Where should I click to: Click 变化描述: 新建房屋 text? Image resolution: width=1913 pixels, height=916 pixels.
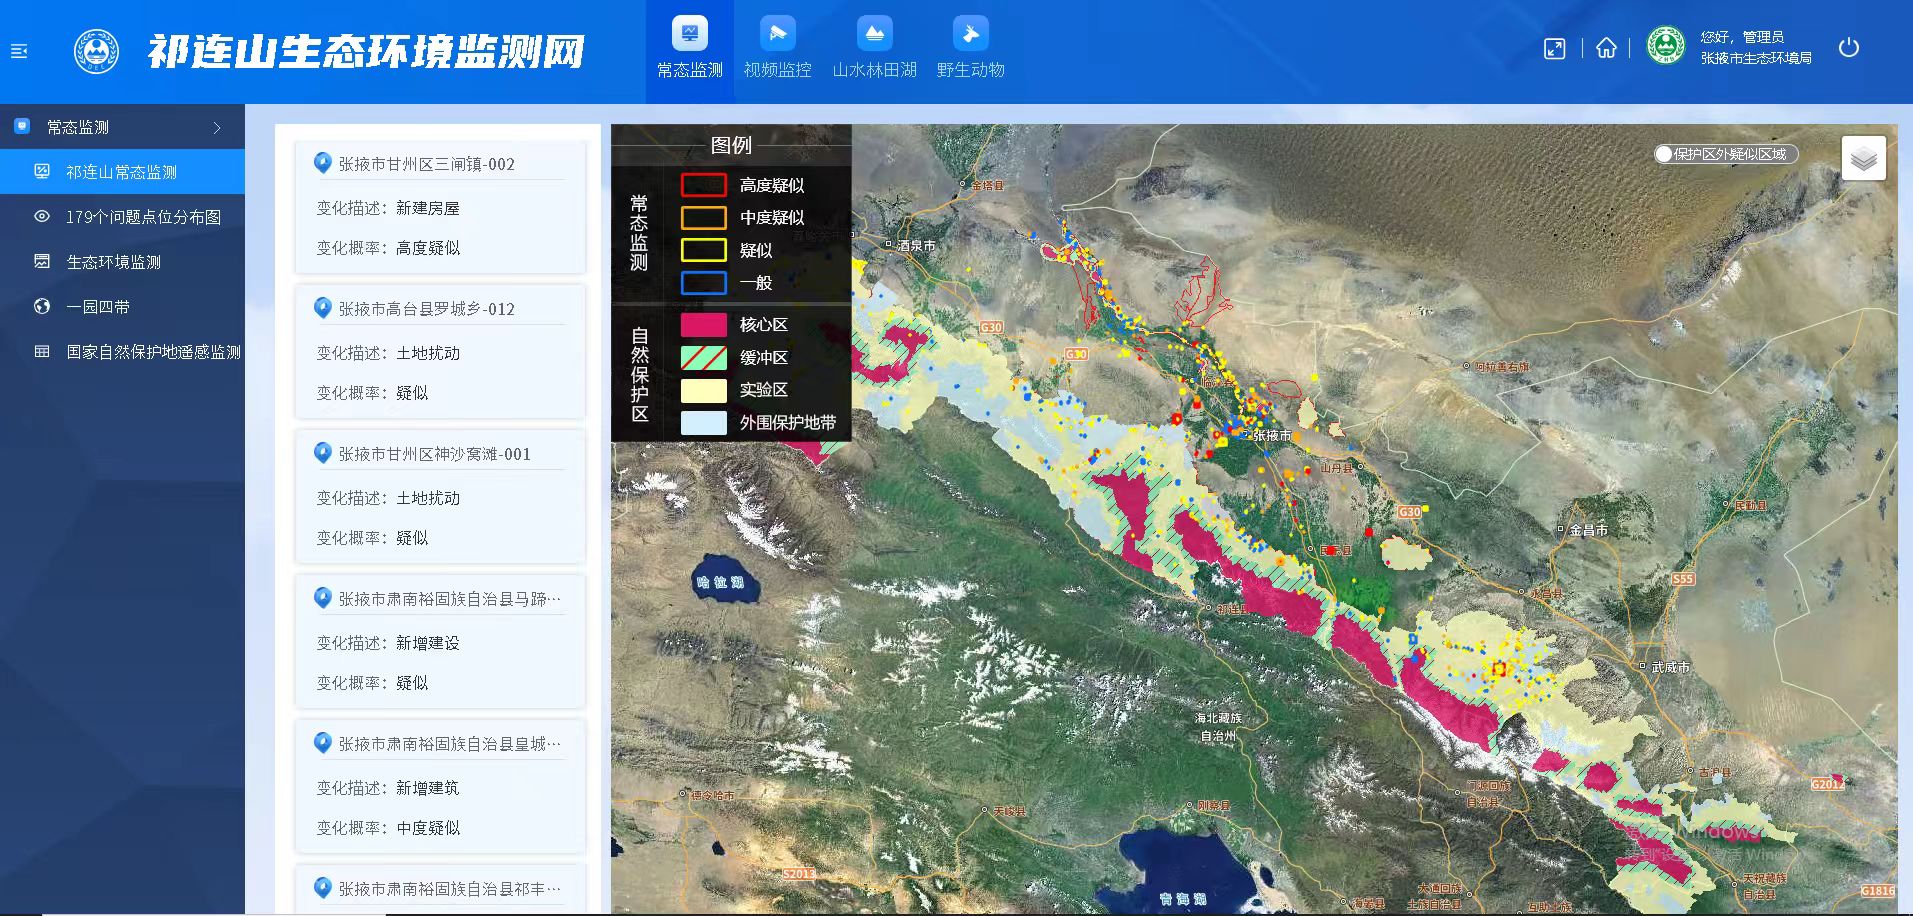tap(388, 208)
